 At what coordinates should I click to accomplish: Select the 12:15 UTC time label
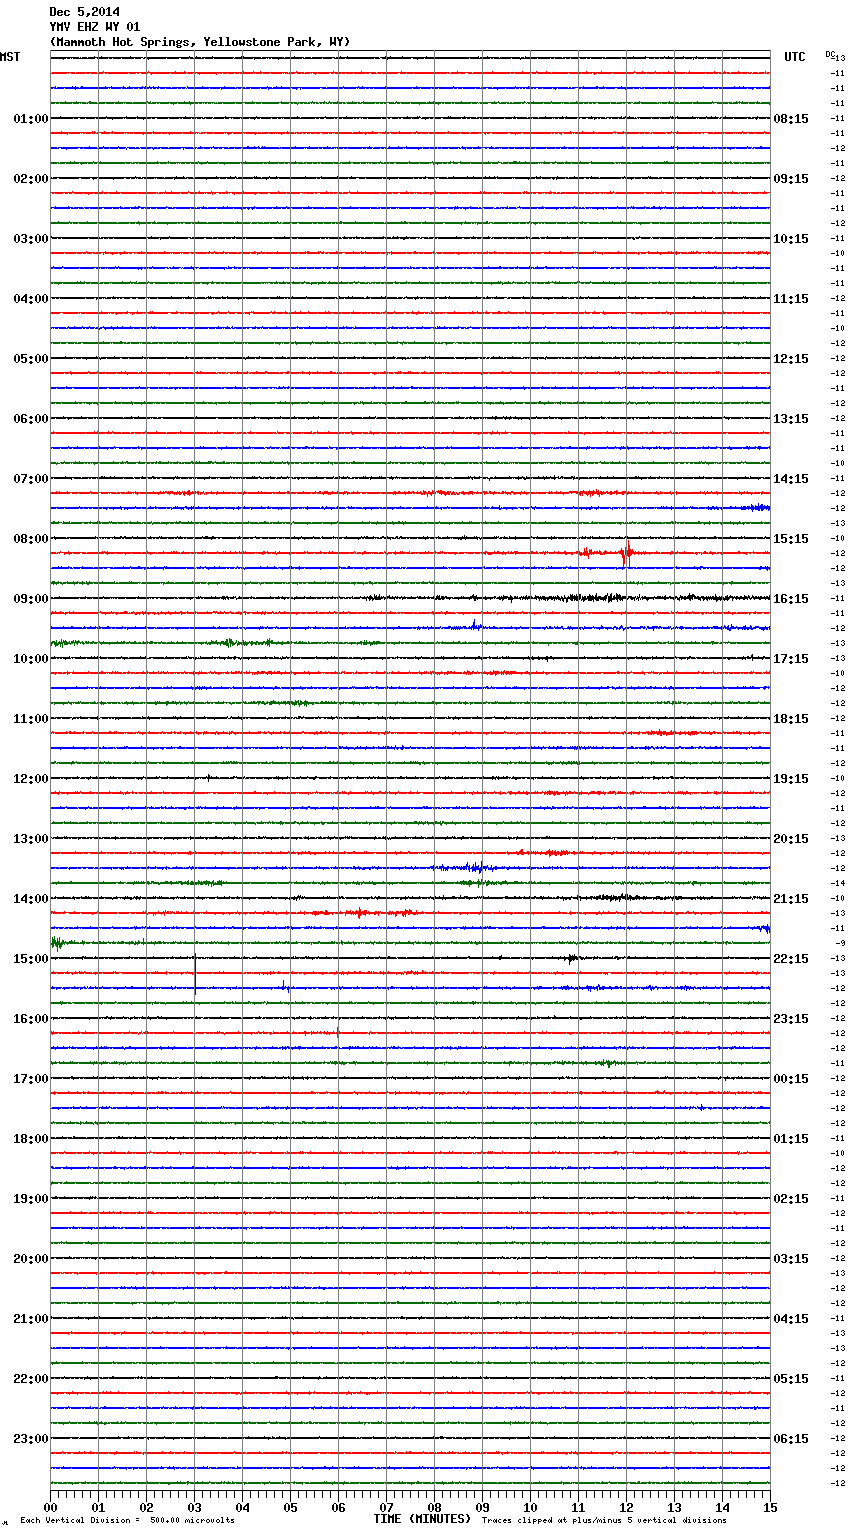click(791, 359)
